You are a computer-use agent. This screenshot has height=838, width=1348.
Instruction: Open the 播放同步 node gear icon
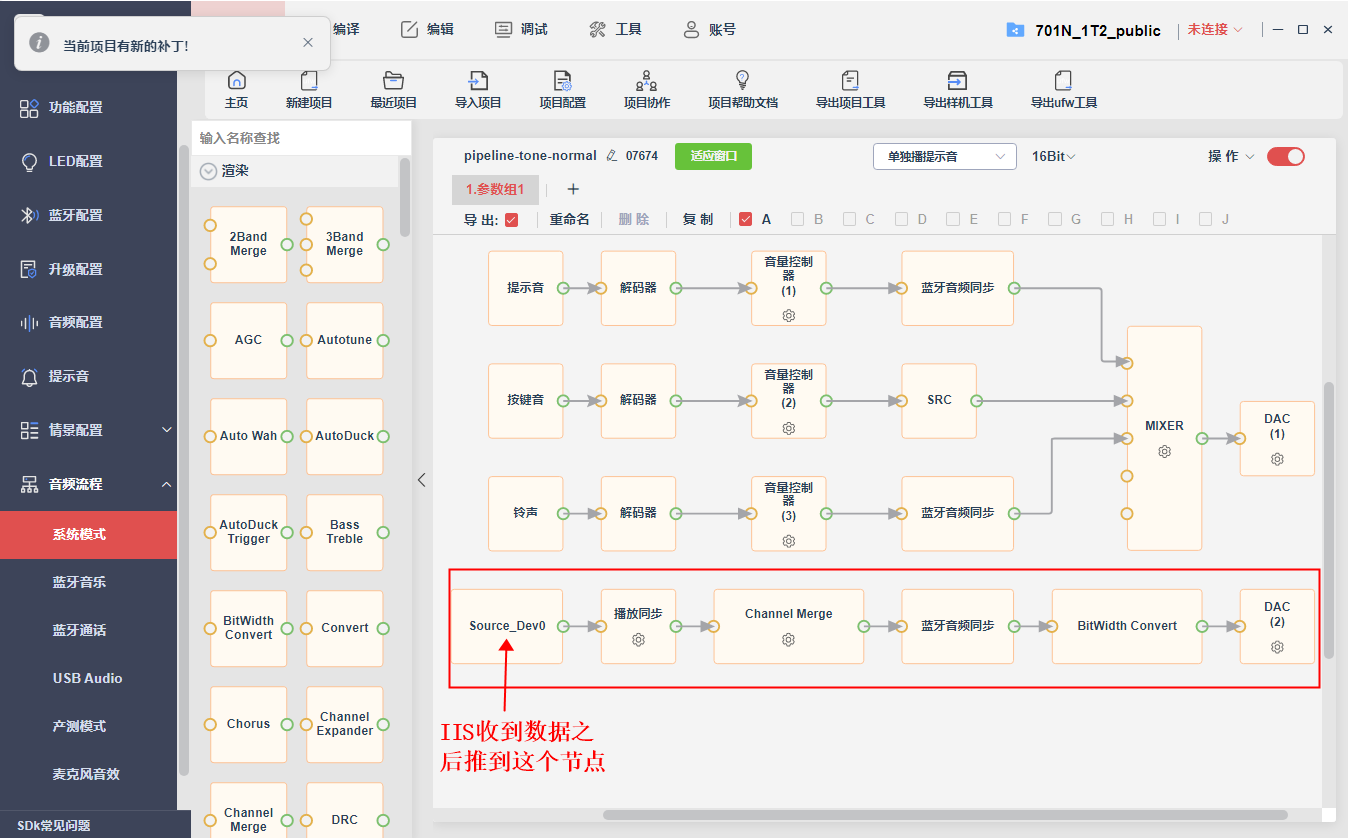(638, 639)
